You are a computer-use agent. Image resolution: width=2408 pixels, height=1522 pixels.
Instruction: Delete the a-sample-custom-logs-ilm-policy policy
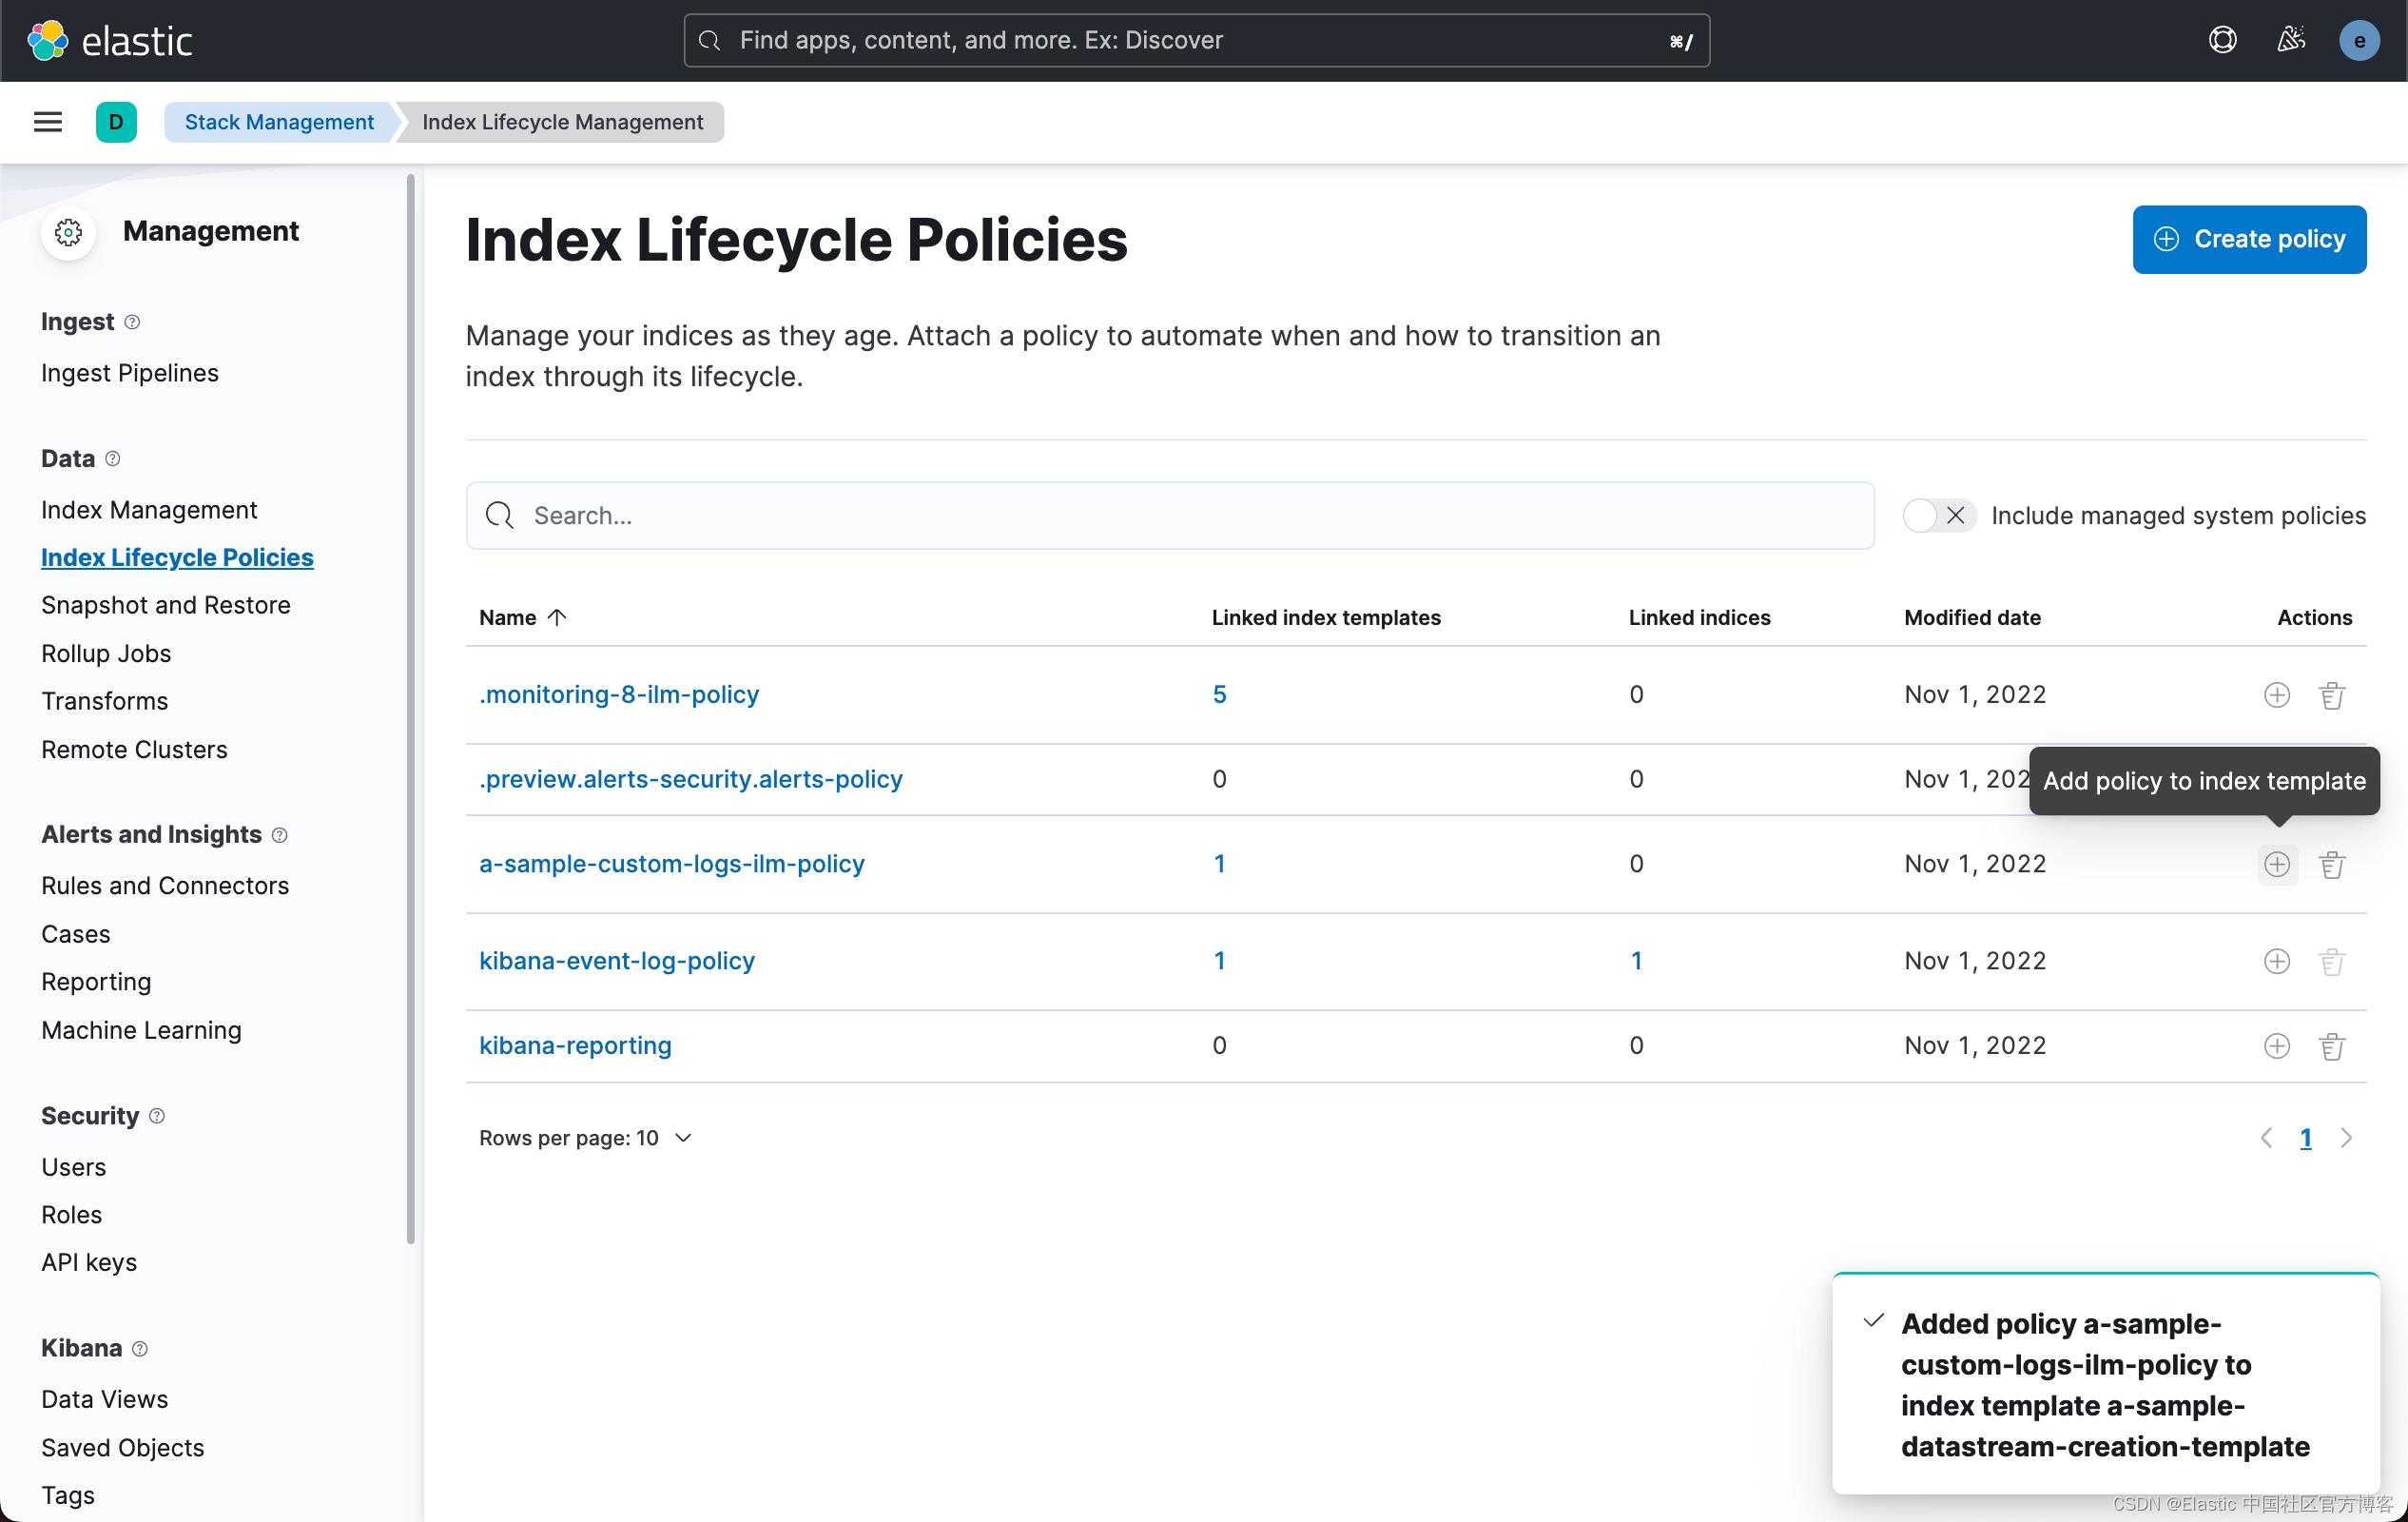(x=2331, y=864)
